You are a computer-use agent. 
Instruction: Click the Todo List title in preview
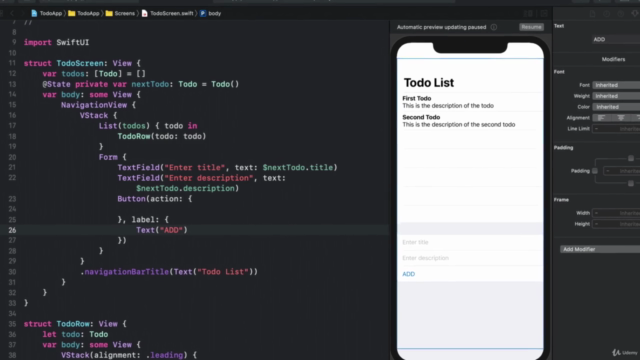(429, 83)
